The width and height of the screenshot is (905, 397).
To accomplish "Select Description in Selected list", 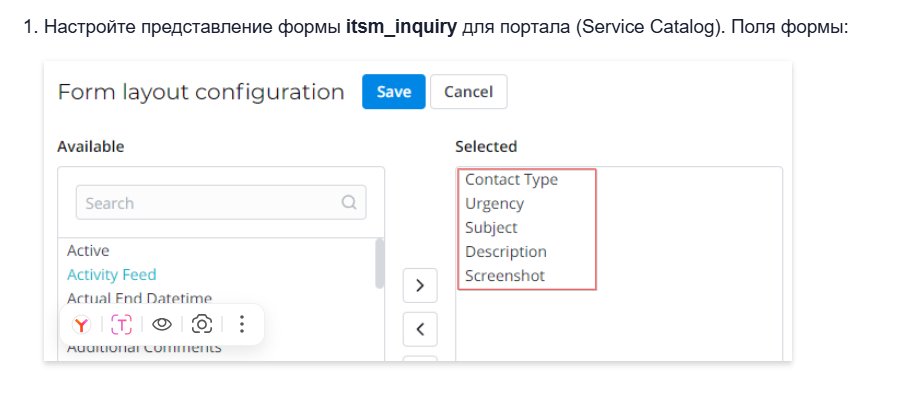I will 506,252.
